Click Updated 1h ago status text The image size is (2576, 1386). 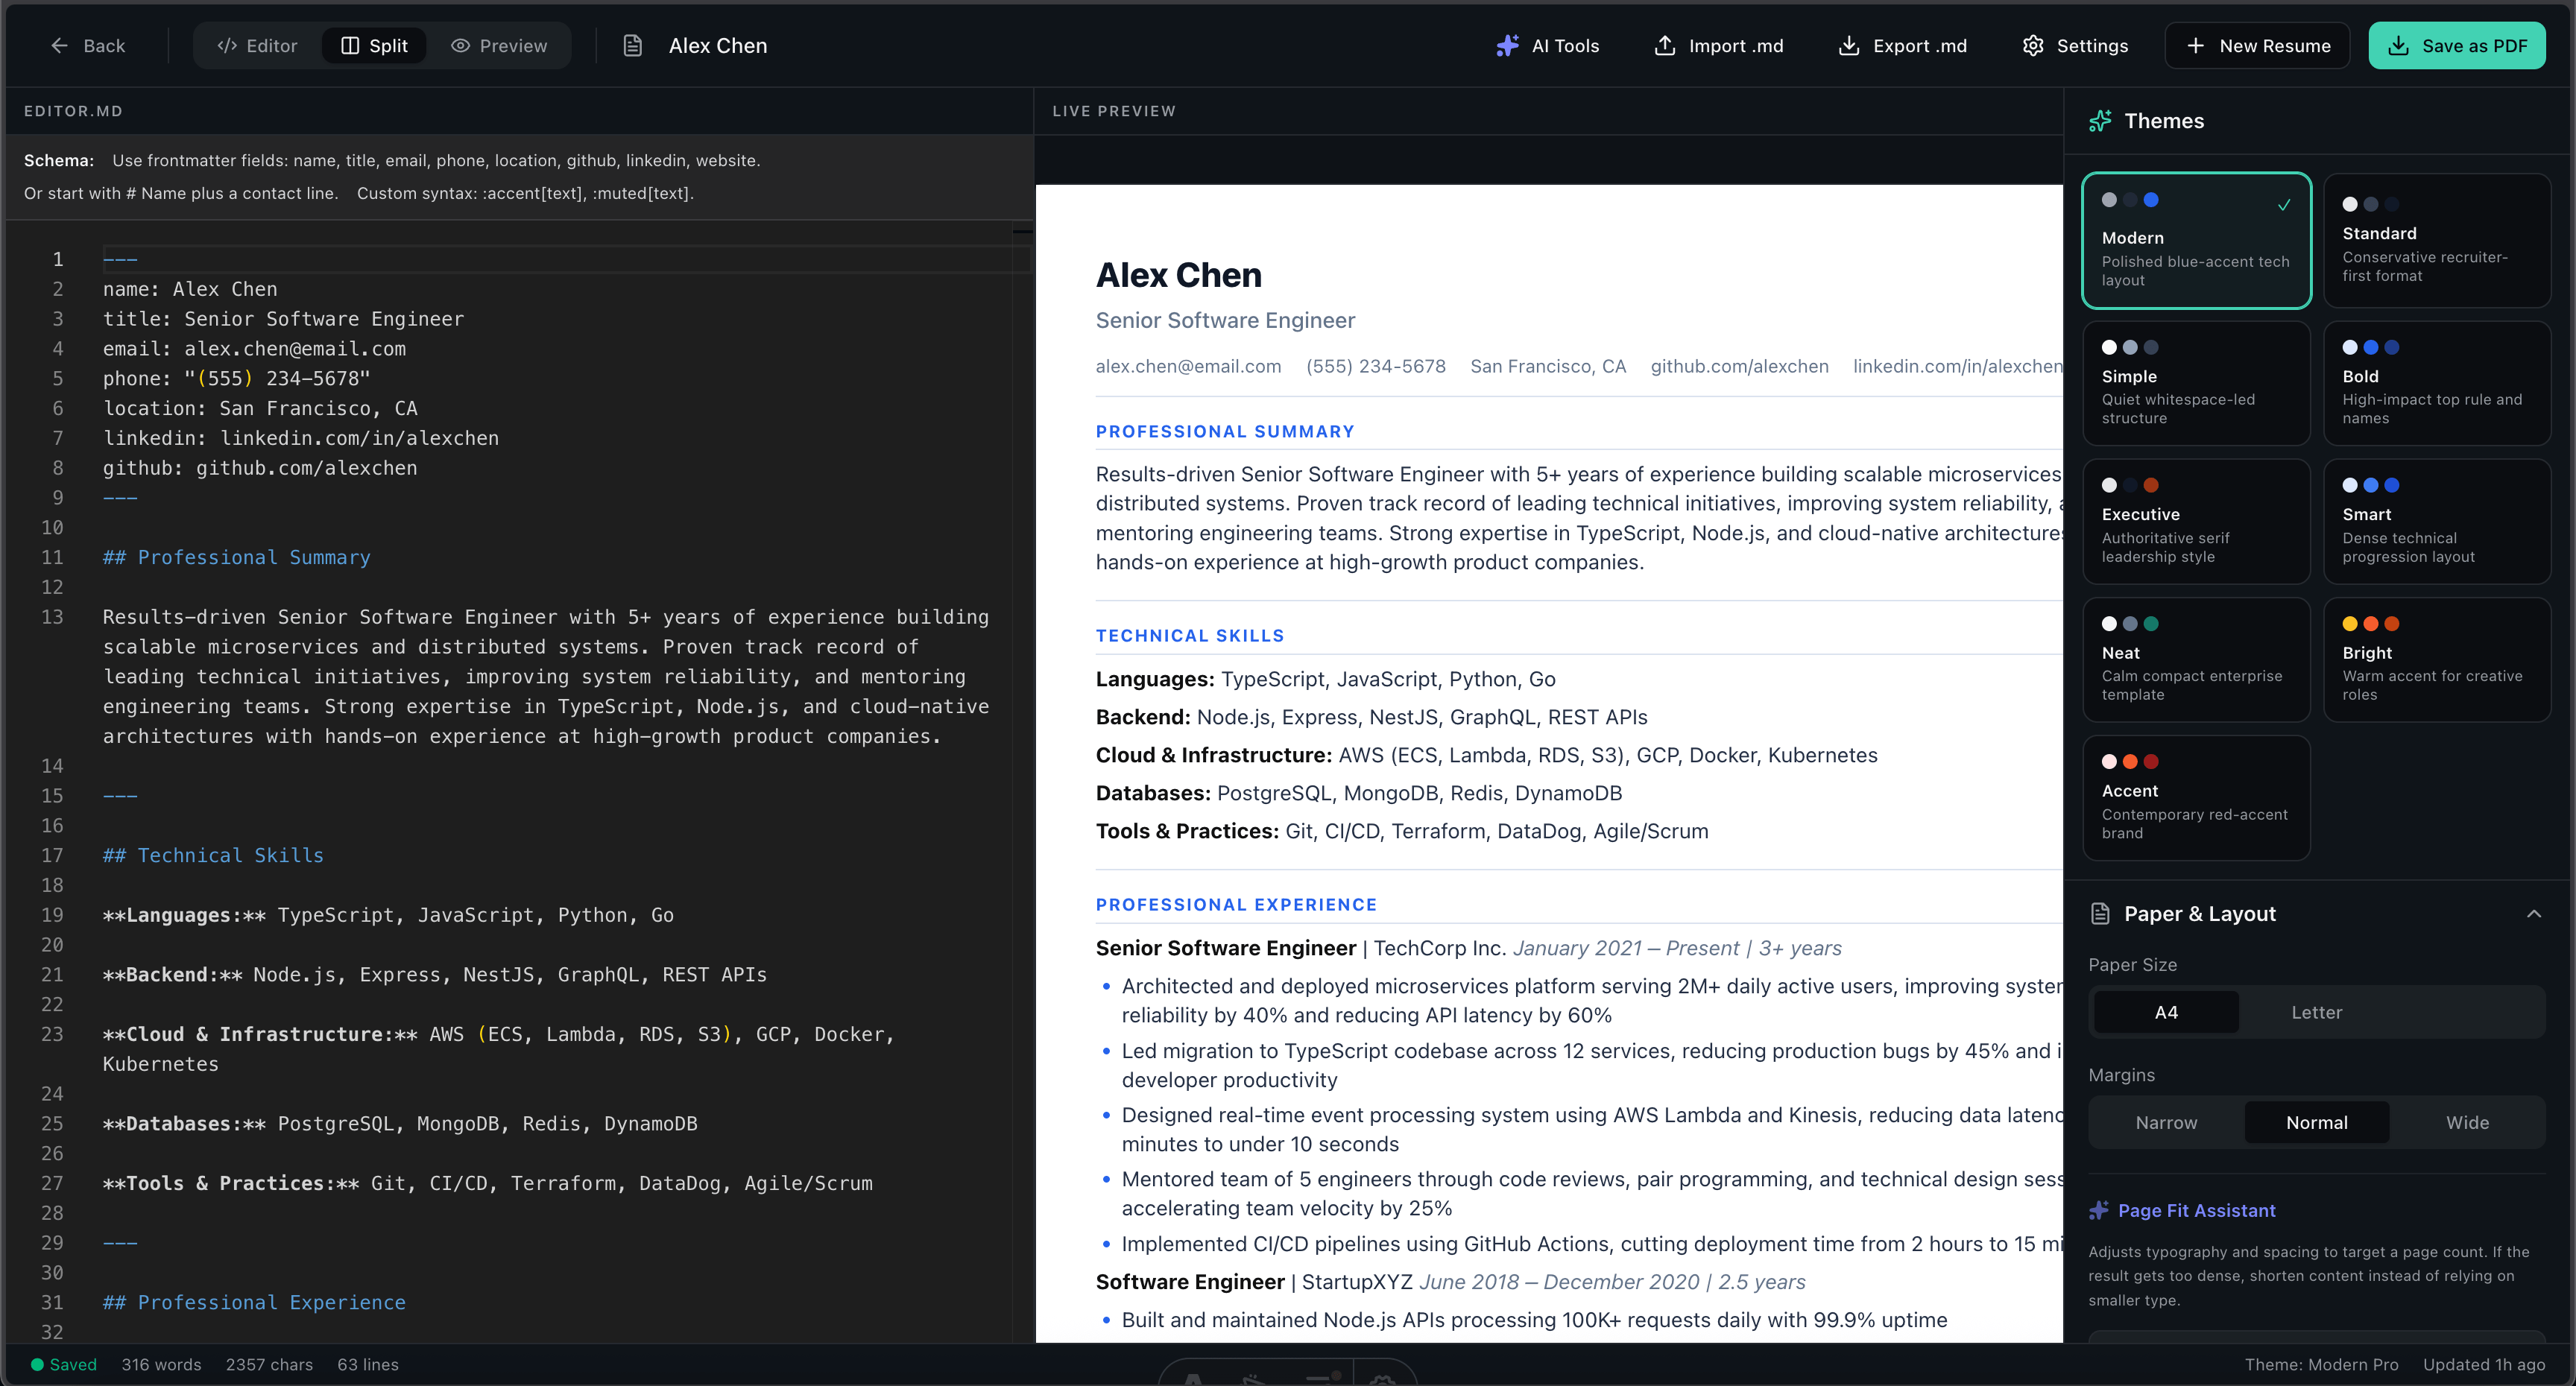[2484, 1365]
